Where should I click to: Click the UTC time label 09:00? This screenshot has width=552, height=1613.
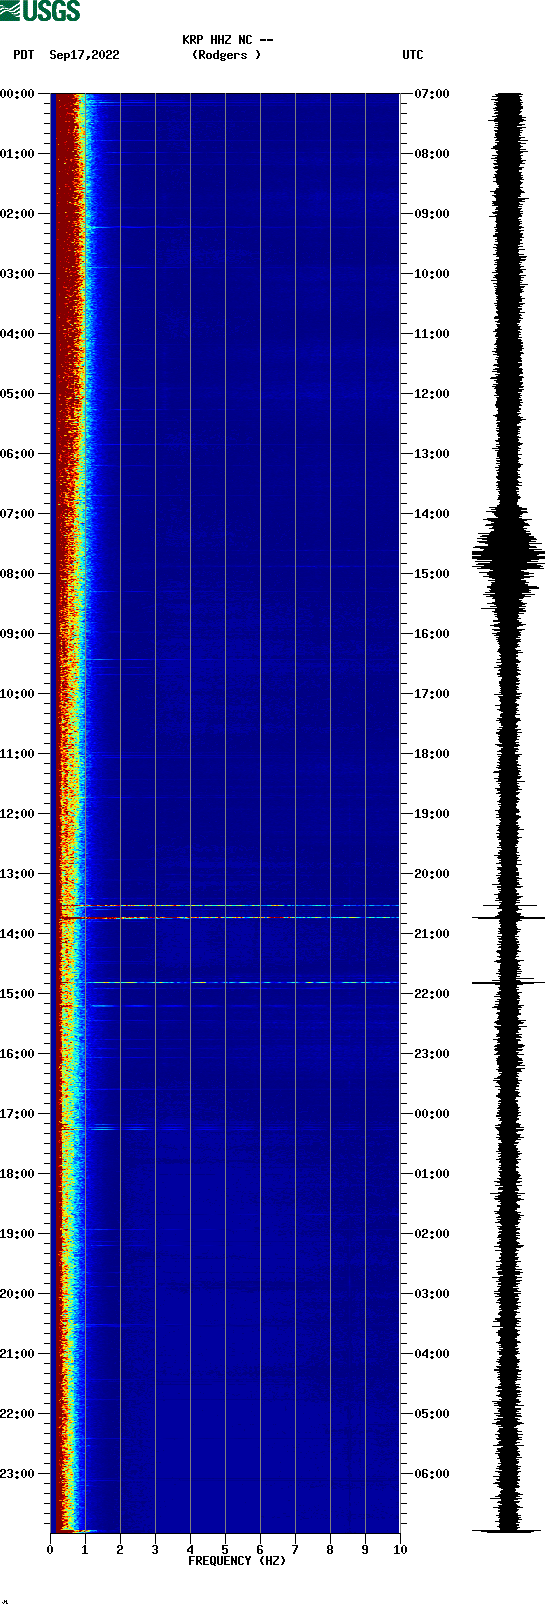tap(432, 214)
